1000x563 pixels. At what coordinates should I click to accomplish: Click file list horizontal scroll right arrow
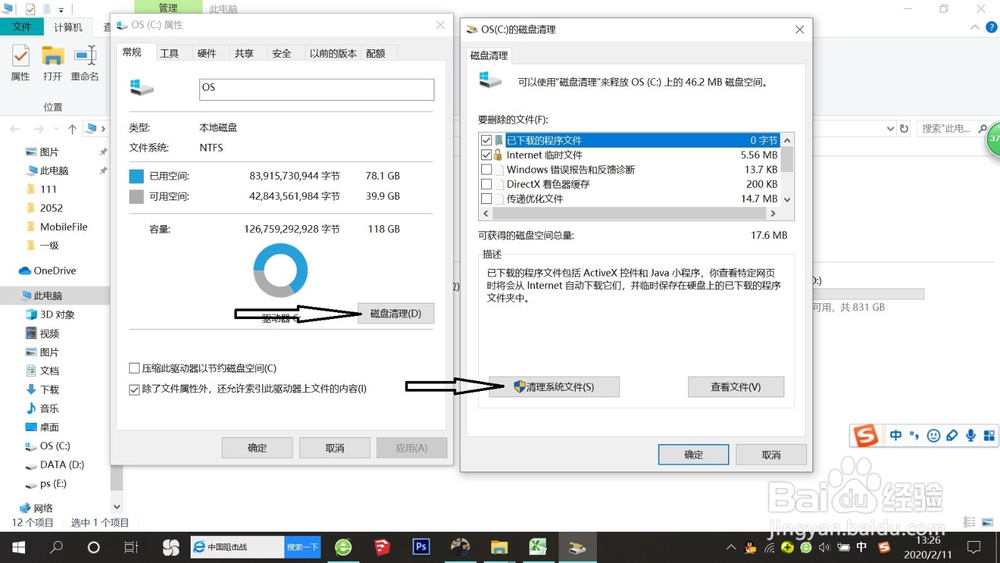[773, 213]
